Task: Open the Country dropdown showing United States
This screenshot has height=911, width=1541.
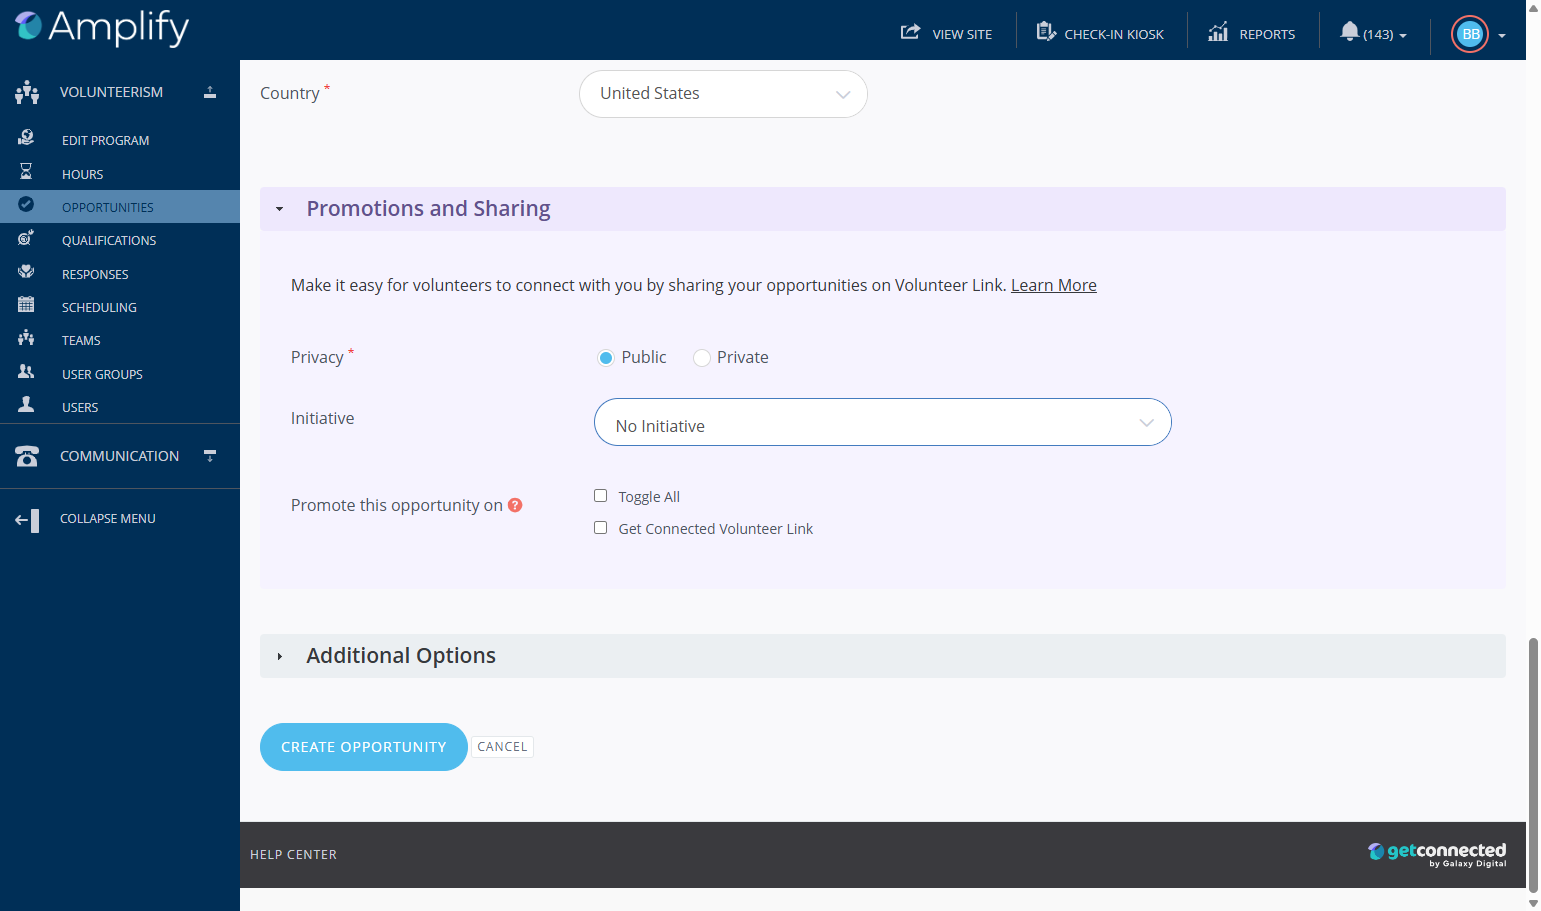Action: tap(723, 94)
